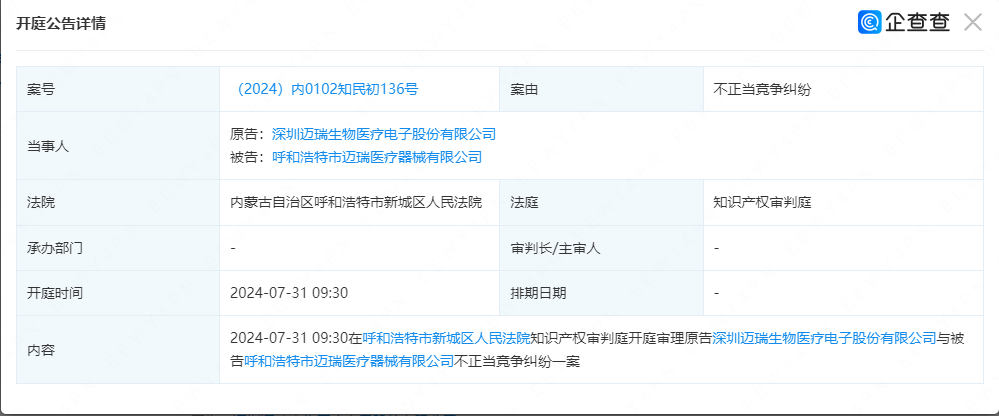The width and height of the screenshot is (999, 416).
Task: Click the 法庭 label cell
Action: click(x=601, y=203)
